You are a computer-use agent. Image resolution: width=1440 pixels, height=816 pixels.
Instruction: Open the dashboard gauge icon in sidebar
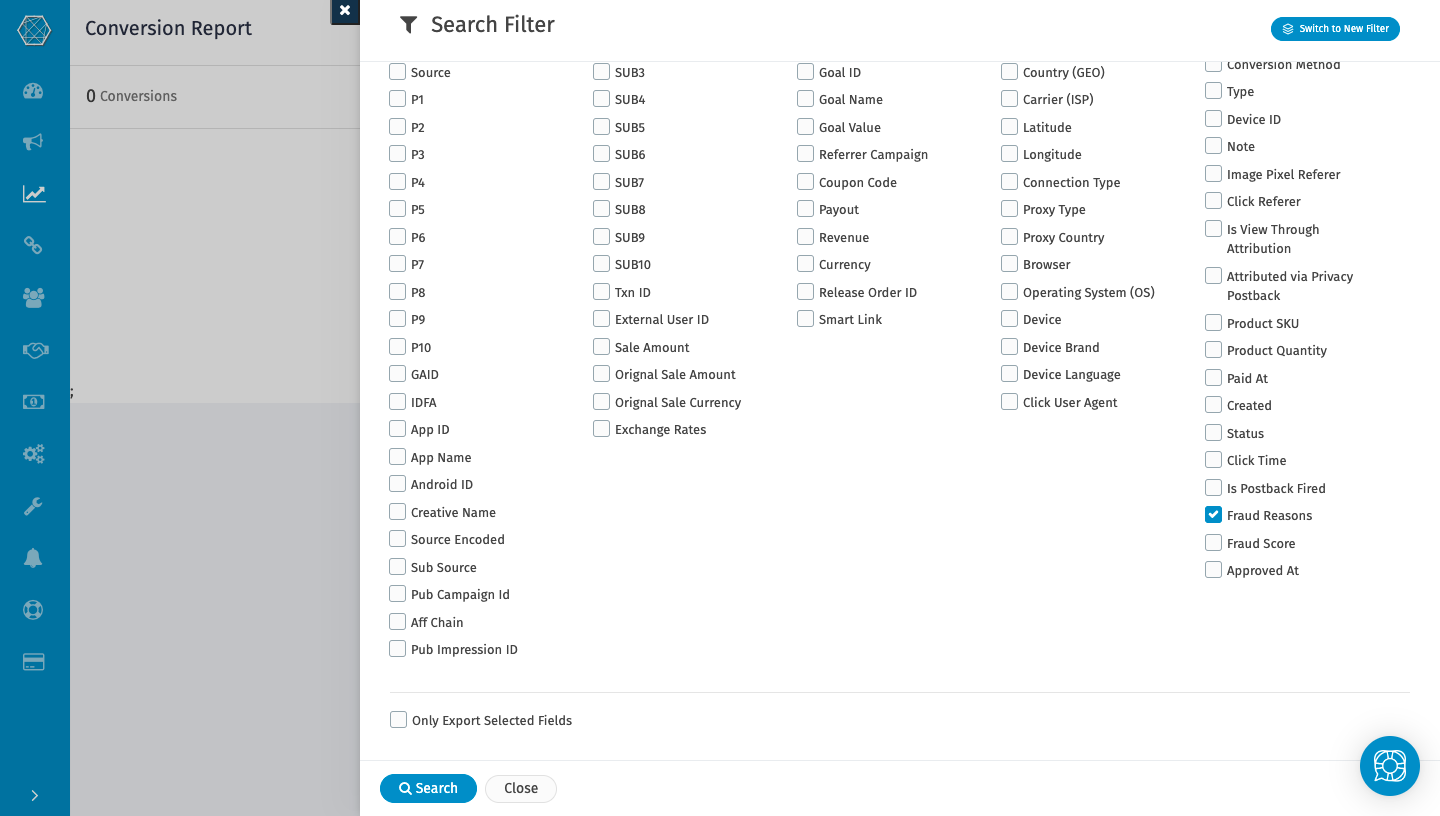tap(33, 91)
